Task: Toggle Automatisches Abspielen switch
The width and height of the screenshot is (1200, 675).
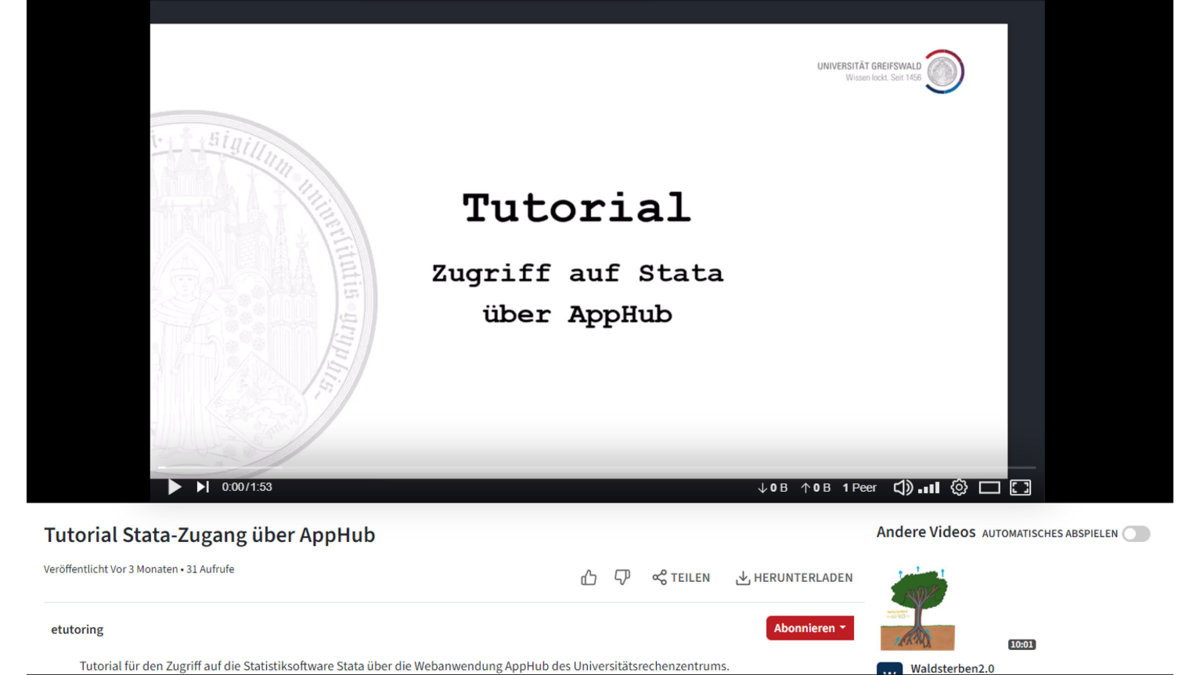Action: click(1135, 534)
